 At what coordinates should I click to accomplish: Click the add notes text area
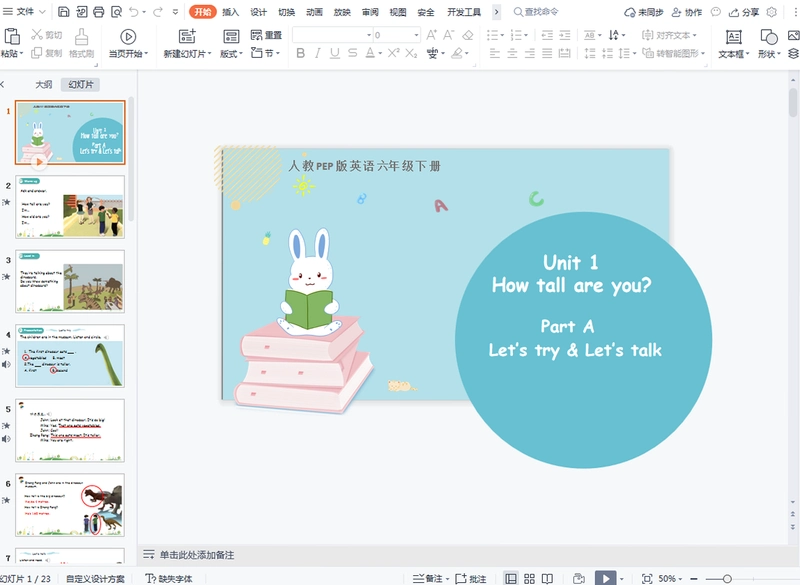point(197,555)
